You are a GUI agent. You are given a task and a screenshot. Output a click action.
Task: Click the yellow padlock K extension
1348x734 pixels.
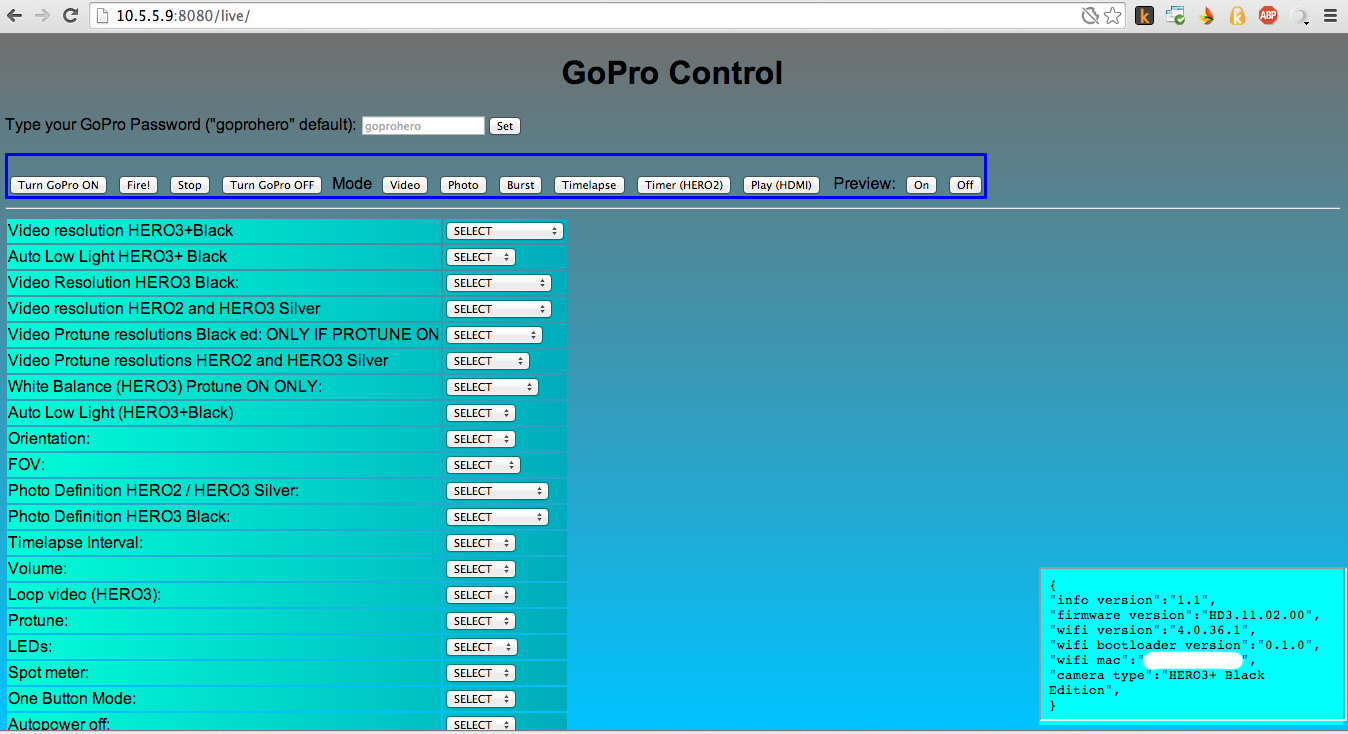coord(1237,16)
